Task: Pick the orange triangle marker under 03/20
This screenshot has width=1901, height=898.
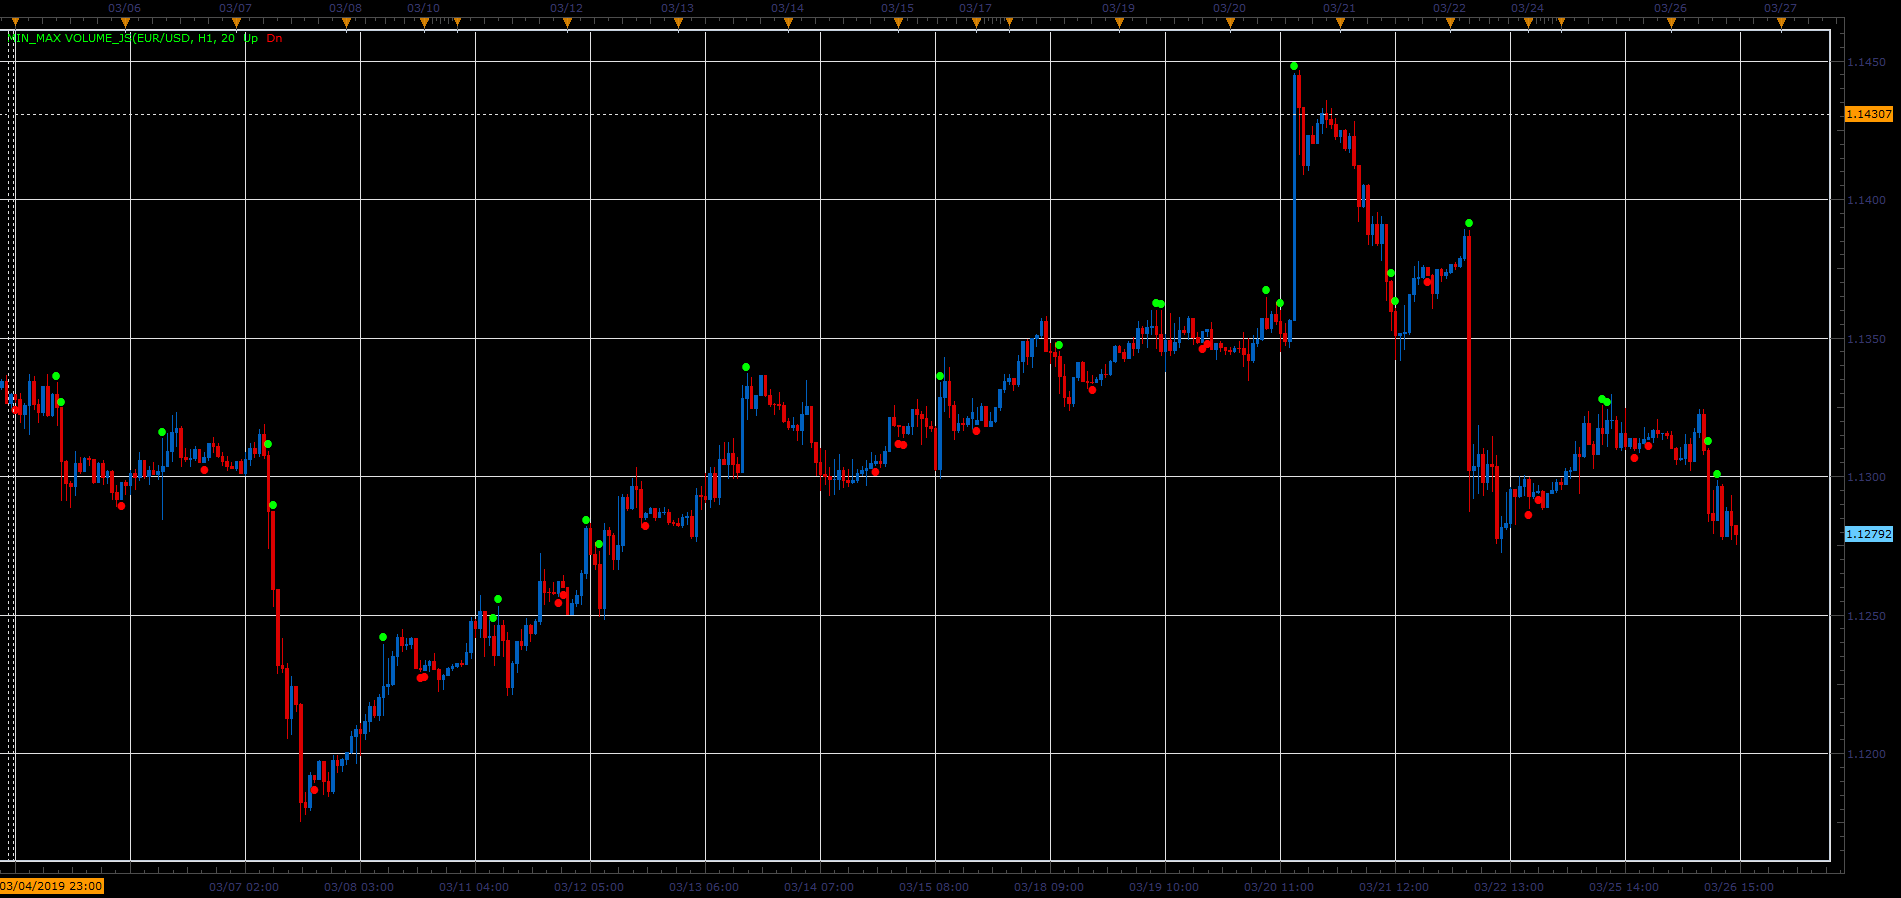Action: (1230, 22)
